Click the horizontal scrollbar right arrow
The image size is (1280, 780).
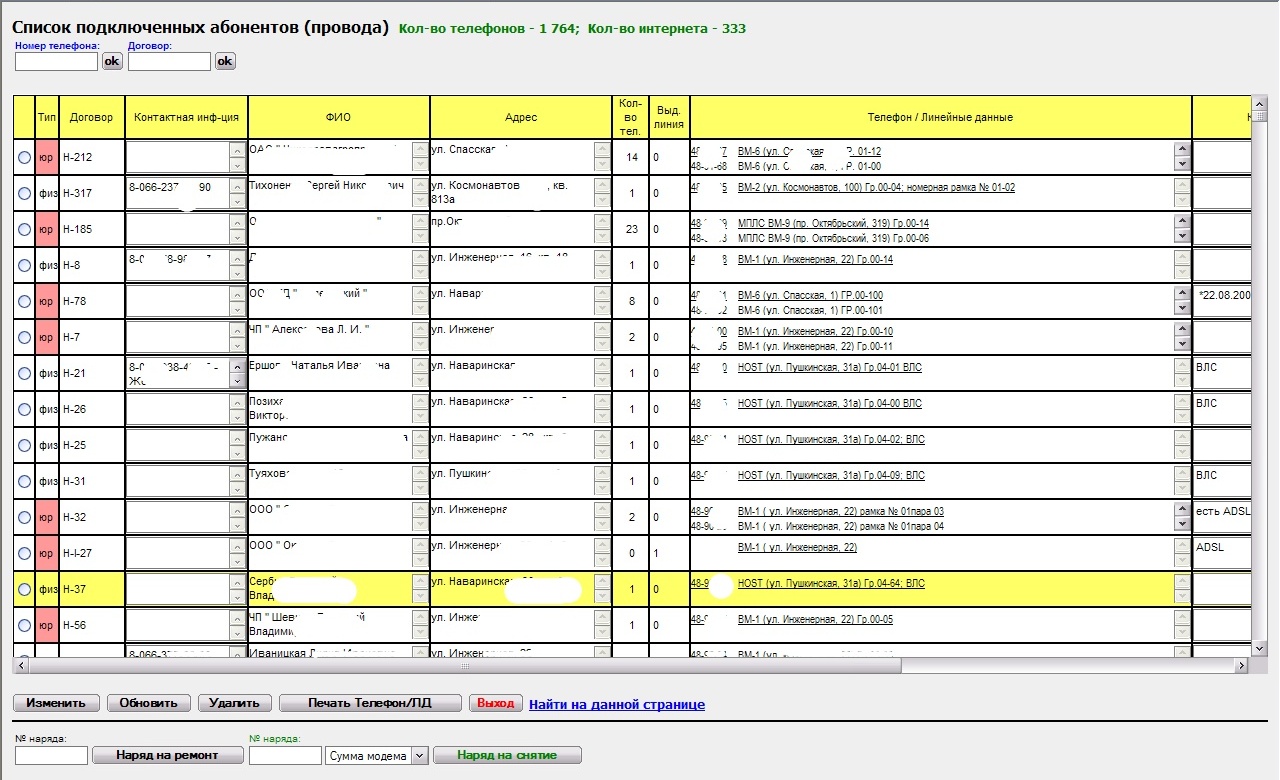click(x=1241, y=666)
